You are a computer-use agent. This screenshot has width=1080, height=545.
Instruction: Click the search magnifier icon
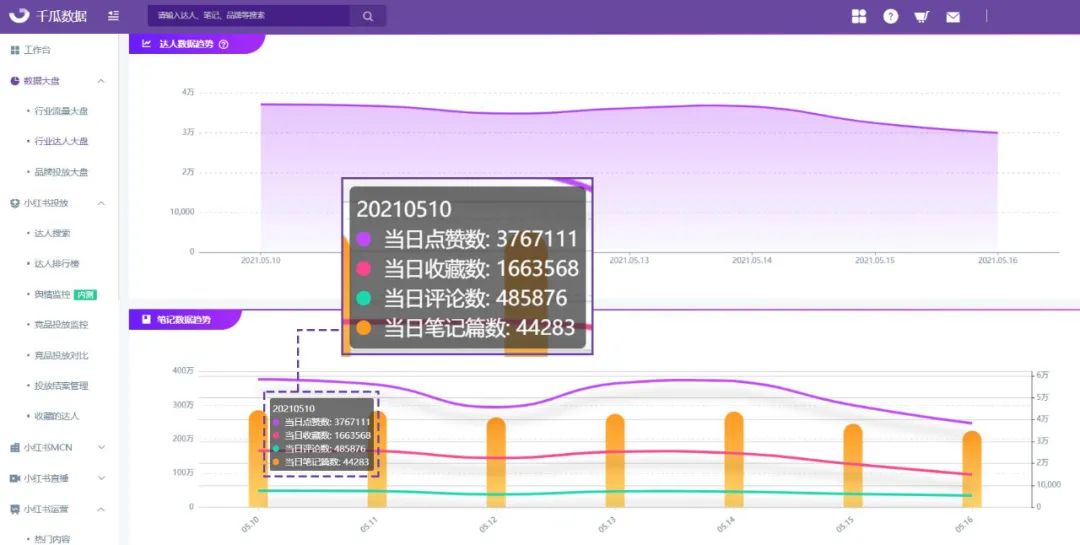368,16
